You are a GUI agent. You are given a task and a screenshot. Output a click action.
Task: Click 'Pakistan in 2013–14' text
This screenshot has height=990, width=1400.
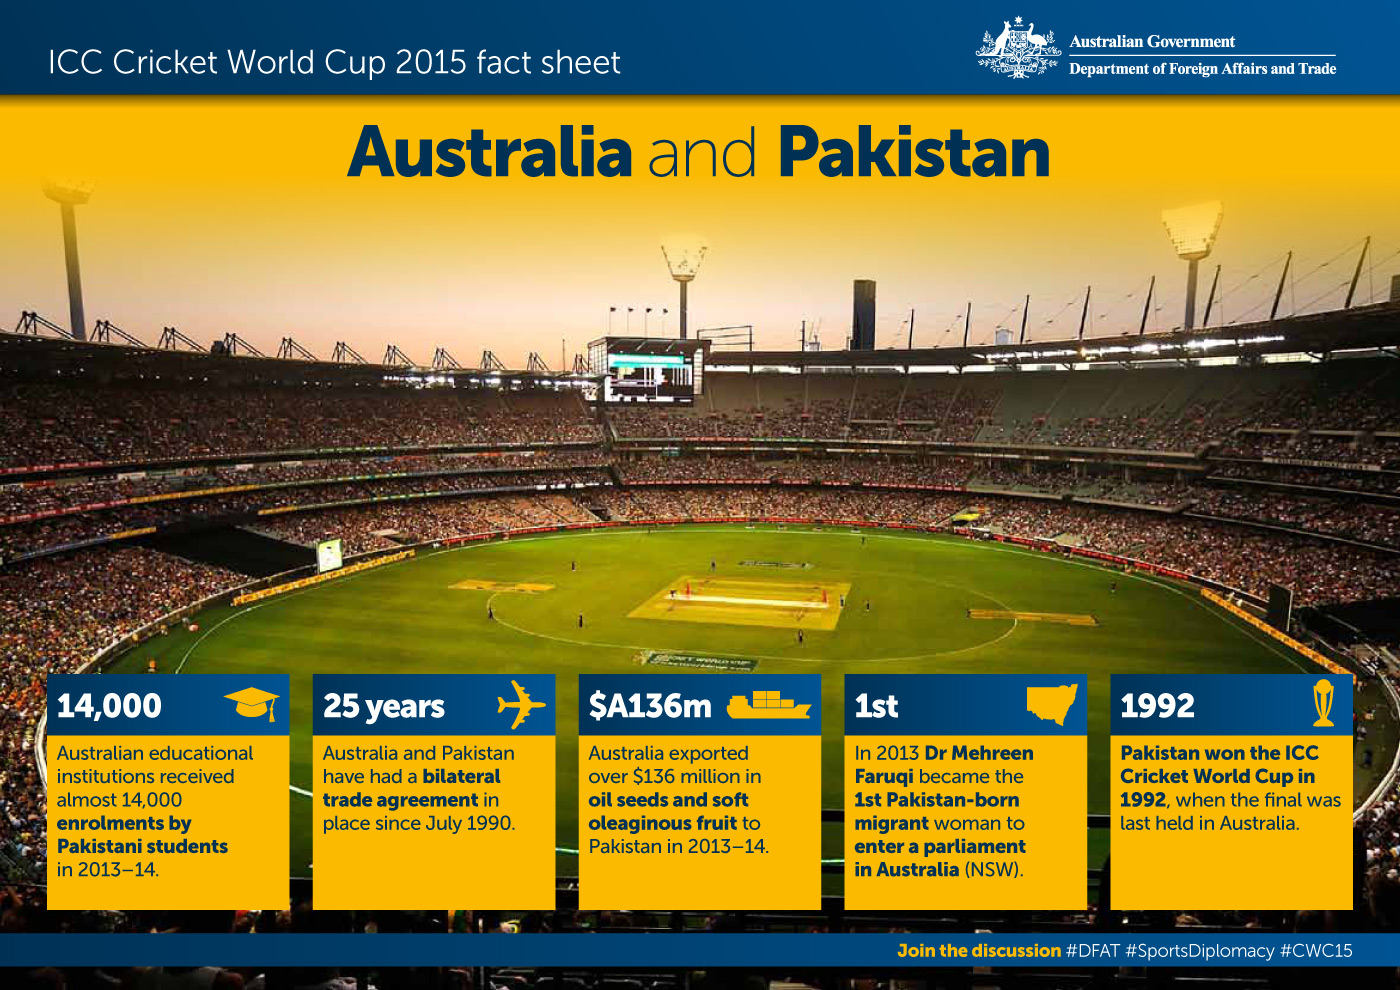(679, 846)
